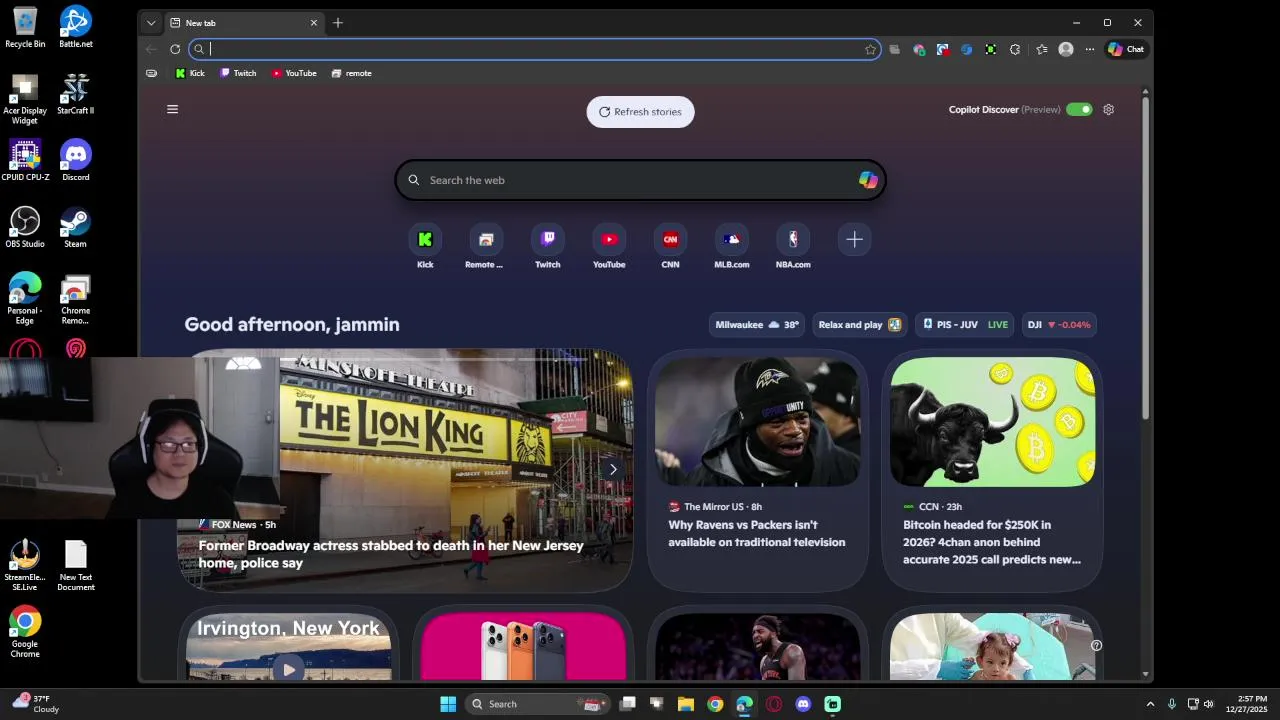Switch to the New tab tab
The height and width of the screenshot is (720, 1280).
pyautogui.click(x=243, y=23)
